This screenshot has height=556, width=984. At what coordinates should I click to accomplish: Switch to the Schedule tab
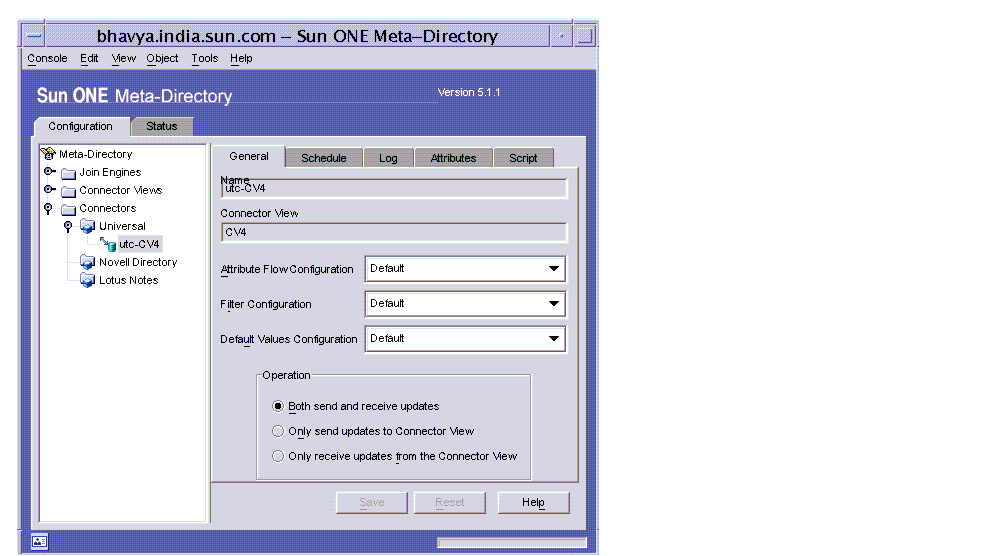click(324, 158)
